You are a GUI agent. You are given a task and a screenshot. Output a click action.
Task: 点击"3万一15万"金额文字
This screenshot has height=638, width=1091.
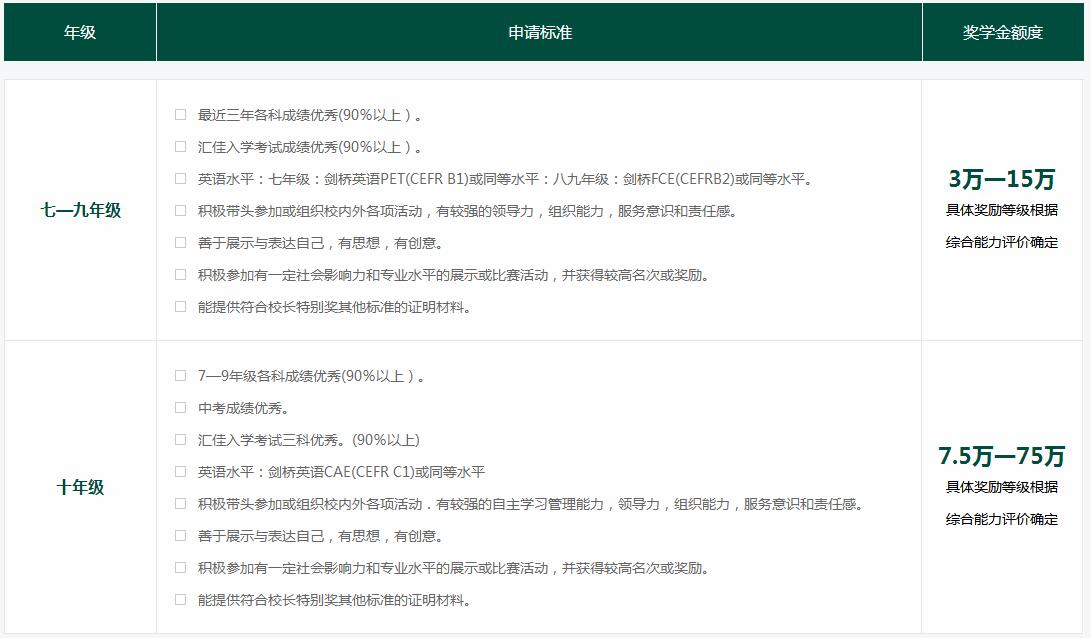coord(1001,179)
